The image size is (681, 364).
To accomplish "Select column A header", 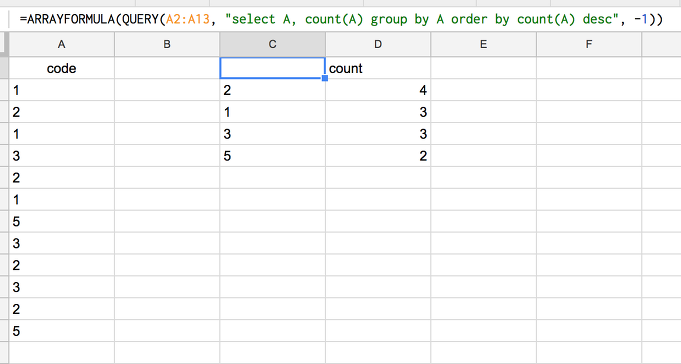I will (x=62, y=44).
